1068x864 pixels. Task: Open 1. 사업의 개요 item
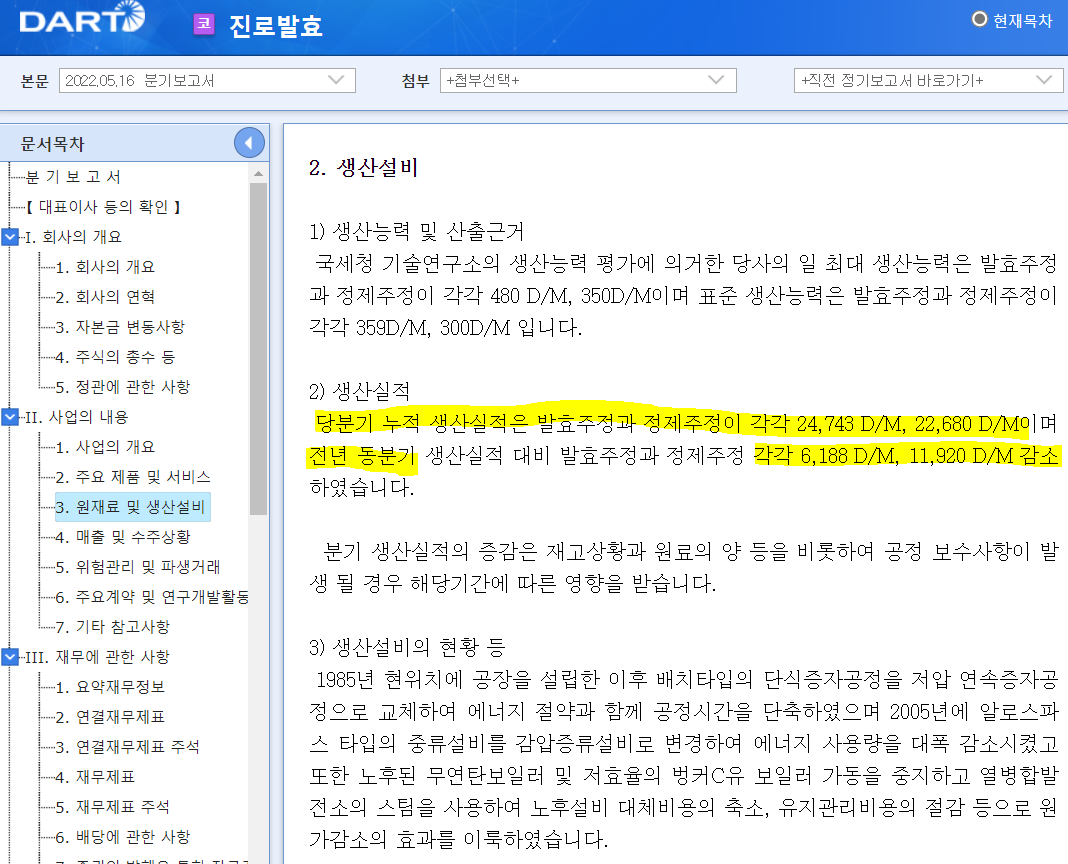(x=105, y=446)
